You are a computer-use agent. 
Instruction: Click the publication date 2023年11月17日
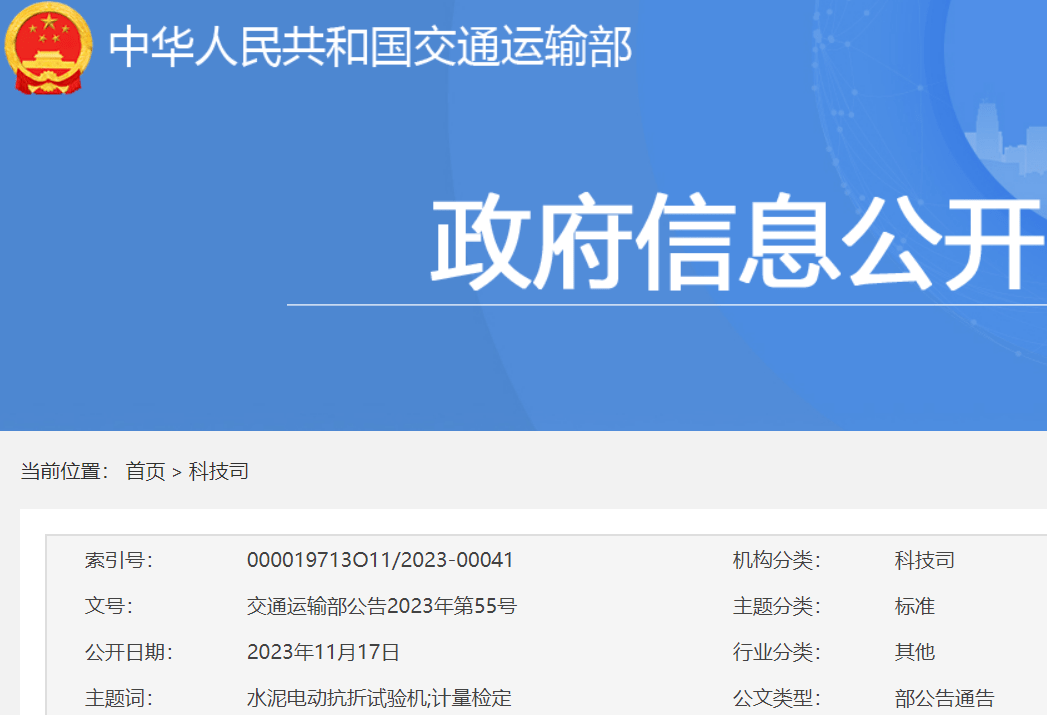point(326,651)
